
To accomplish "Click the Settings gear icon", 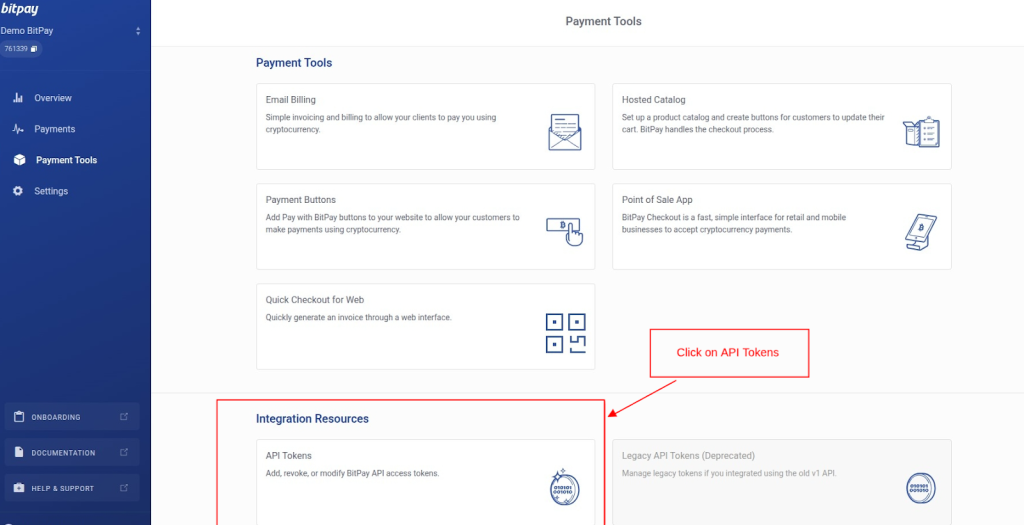I will (18, 191).
